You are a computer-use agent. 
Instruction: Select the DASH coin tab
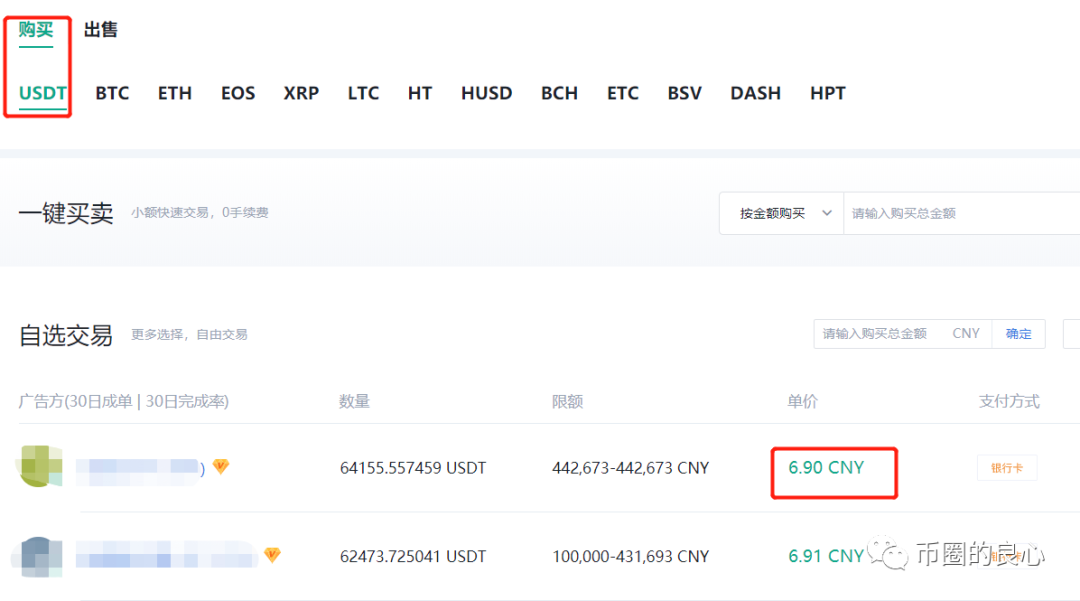756,93
